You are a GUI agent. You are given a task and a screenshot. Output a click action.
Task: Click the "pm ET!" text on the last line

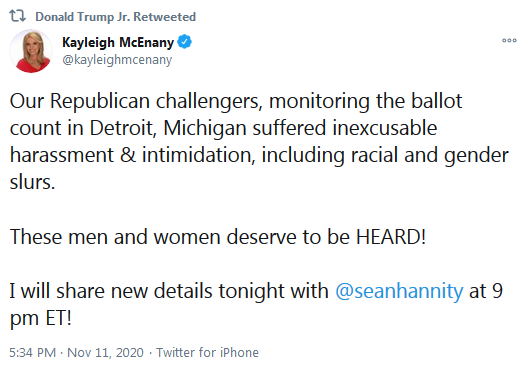point(41,318)
